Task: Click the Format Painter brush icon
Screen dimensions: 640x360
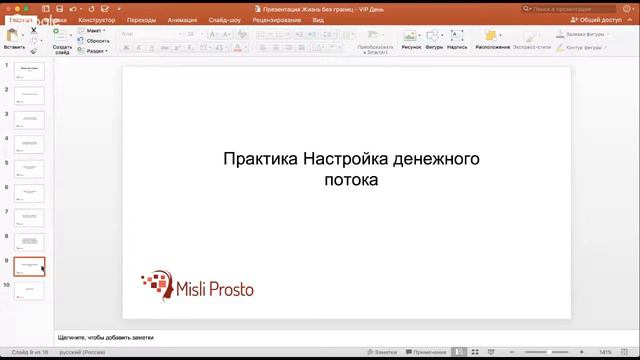Action: coord(34,51)
